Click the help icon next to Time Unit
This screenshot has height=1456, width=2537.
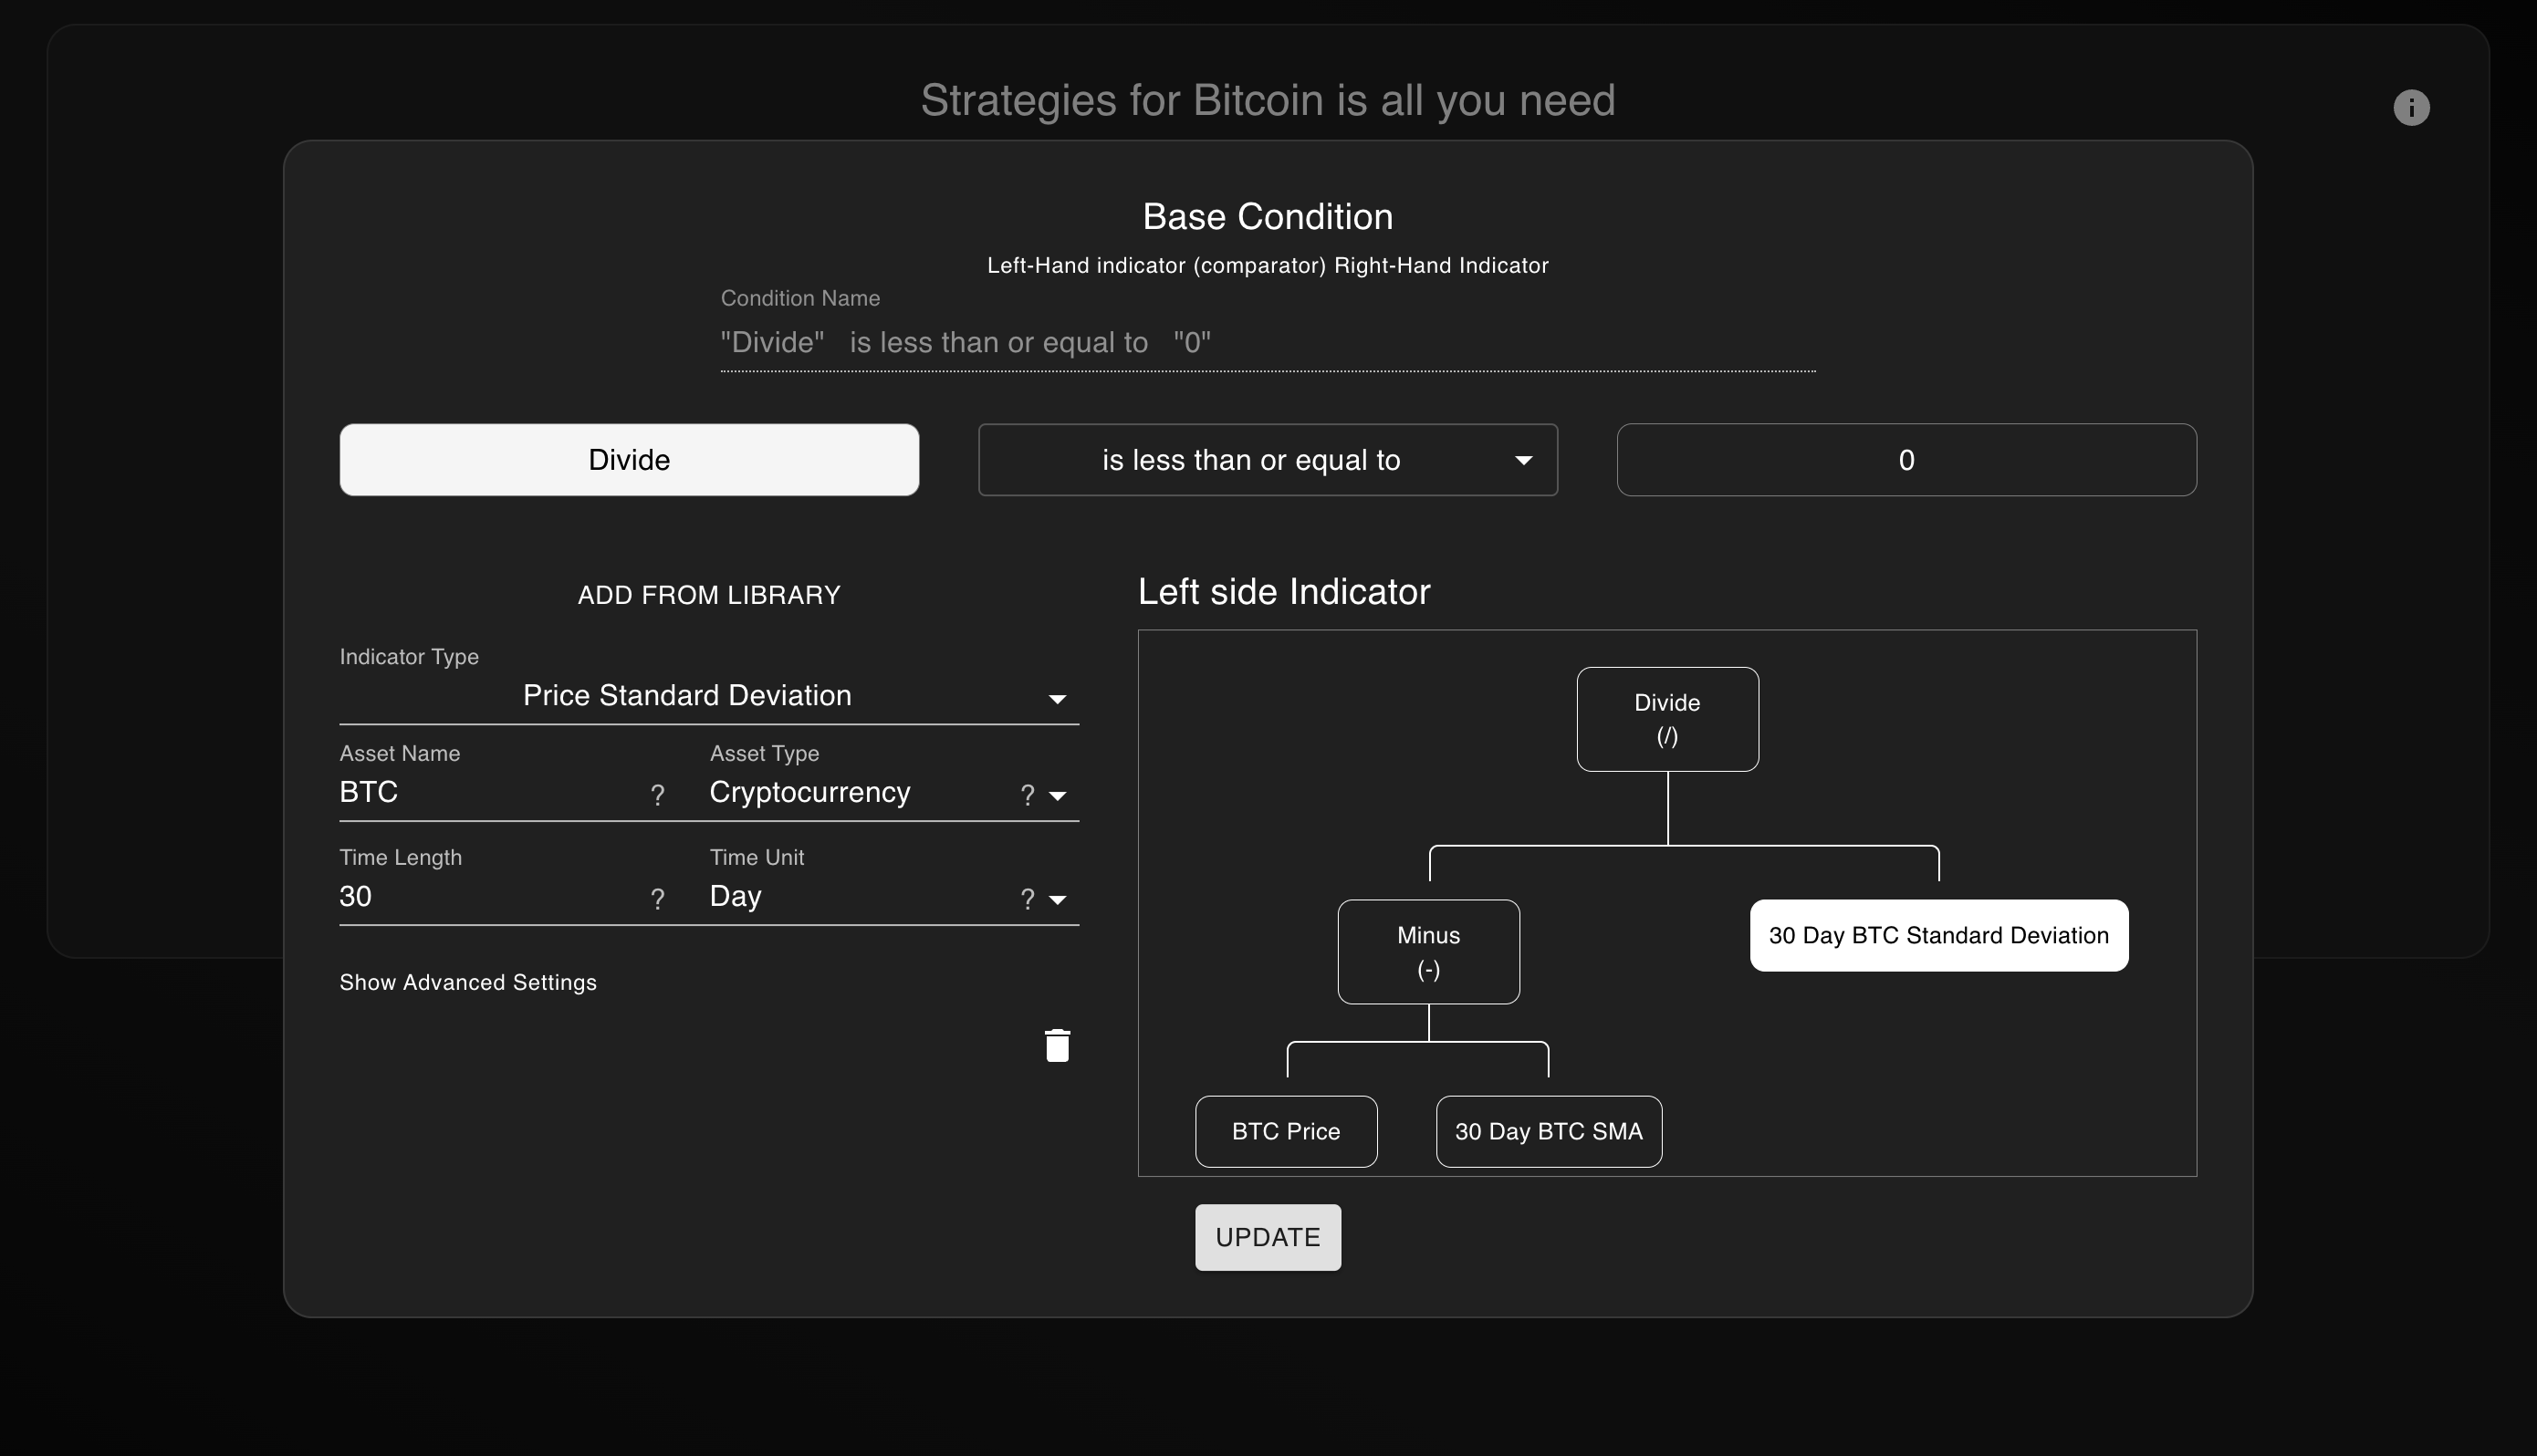click(x=1028, y=899)
